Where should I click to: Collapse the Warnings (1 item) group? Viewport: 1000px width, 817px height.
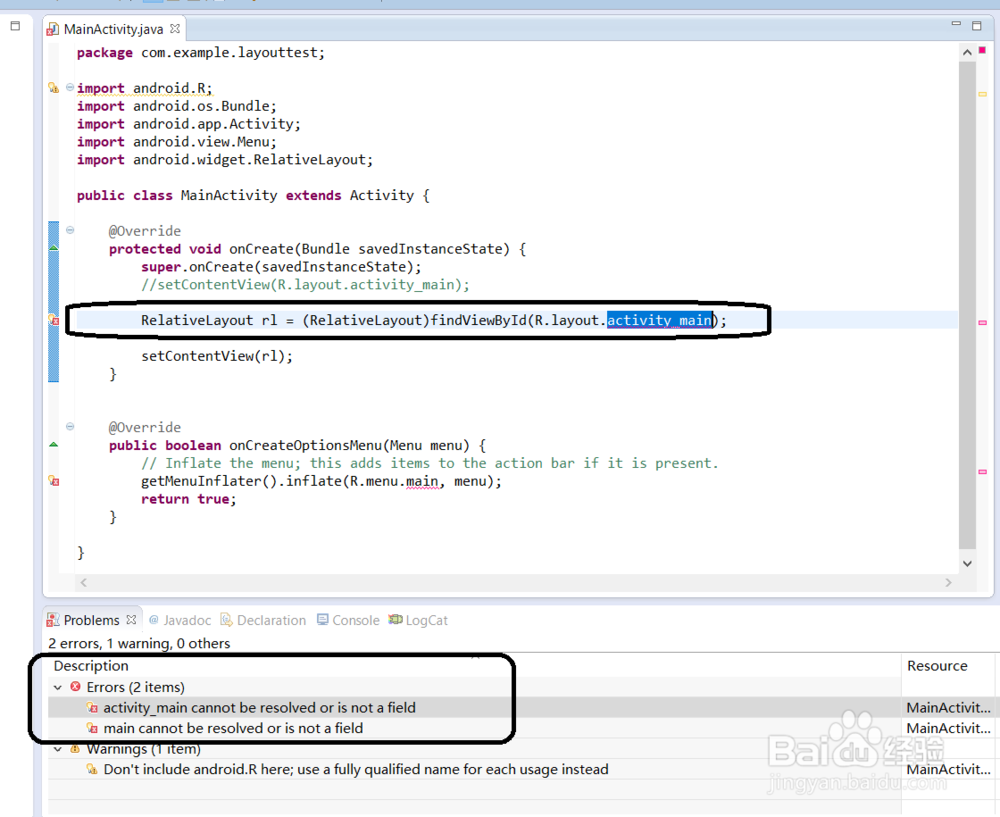point(58,749)
